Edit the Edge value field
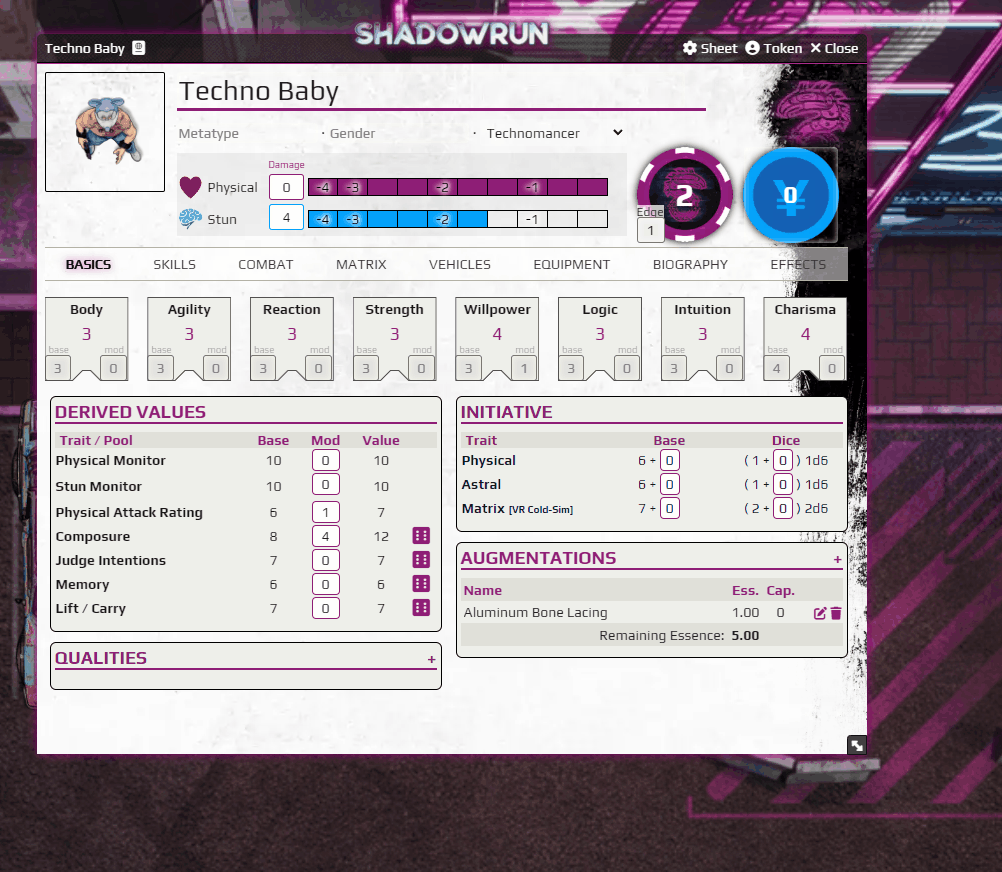The height and width of the screenshot is (872, 1002). [651, 231]
